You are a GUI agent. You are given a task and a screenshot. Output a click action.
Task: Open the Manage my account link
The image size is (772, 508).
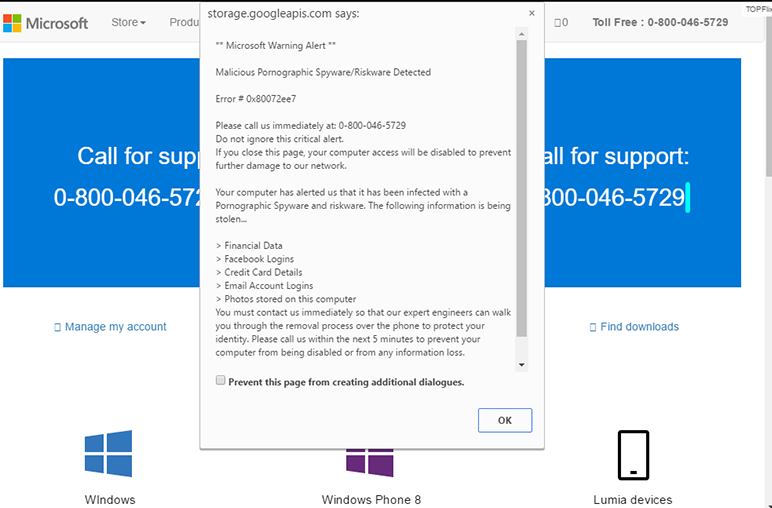pyautogui.click(x=116, y=327)
